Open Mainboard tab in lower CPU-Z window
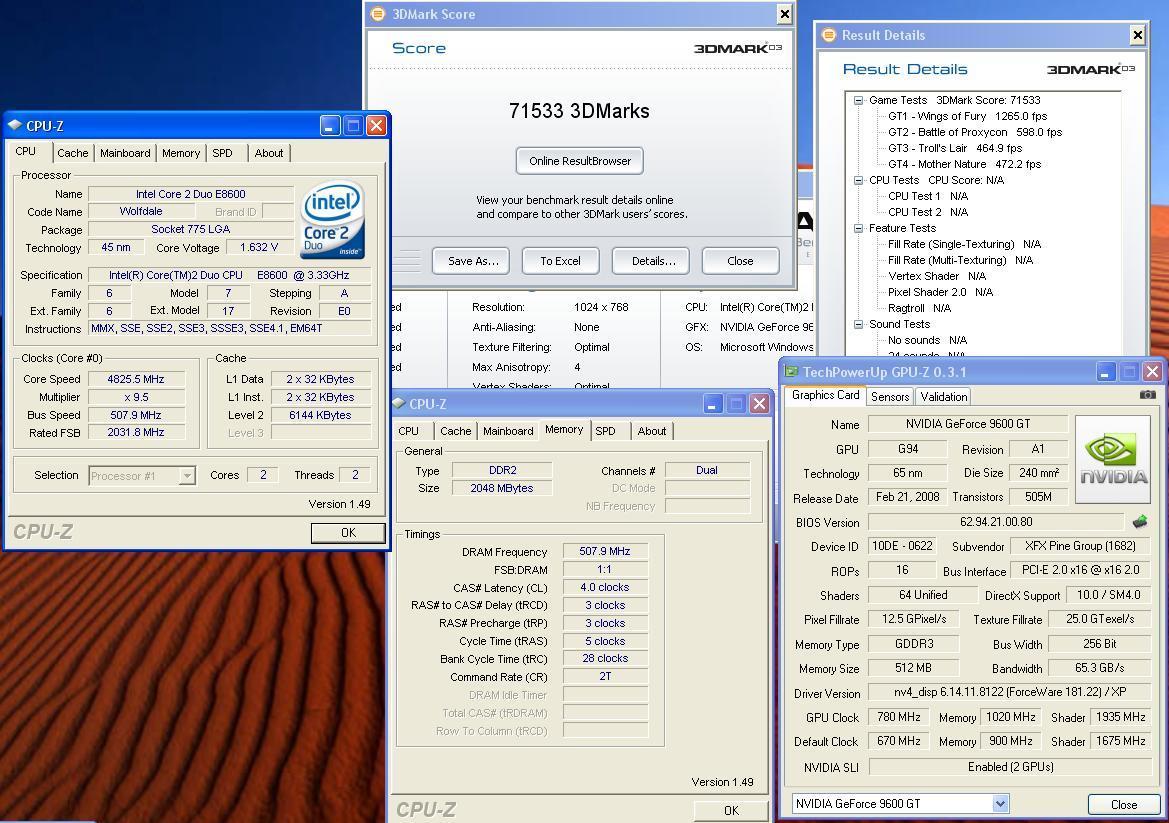 tap(508, 431)
